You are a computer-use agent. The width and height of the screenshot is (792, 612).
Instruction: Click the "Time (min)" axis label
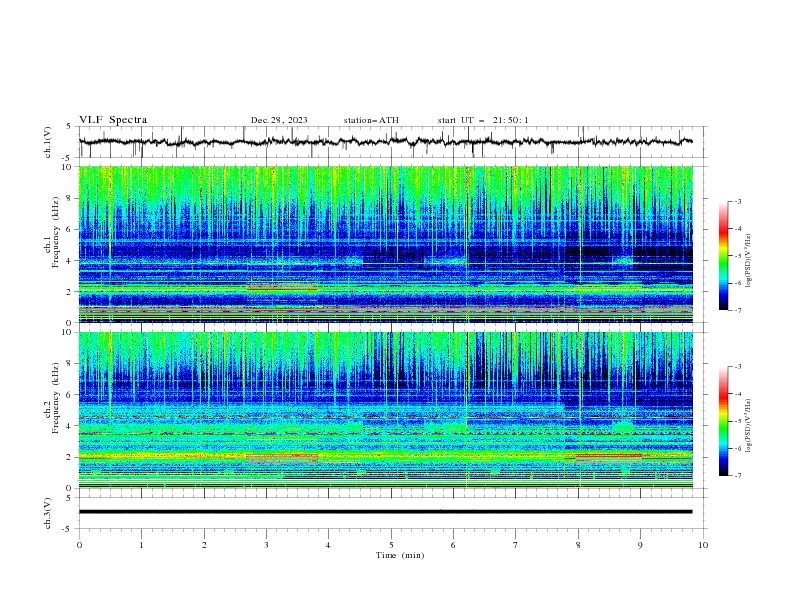point(400,555)
